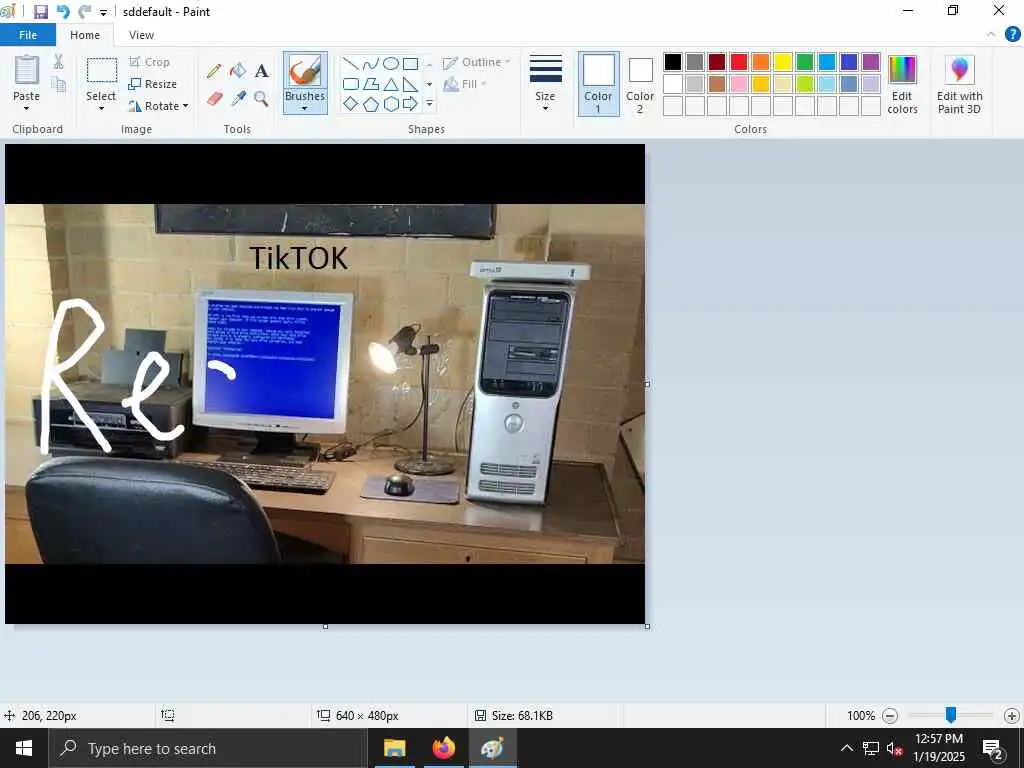
Task: Choose the Right arrow shape
Action: pyautogui.click(x=410, y=104)
